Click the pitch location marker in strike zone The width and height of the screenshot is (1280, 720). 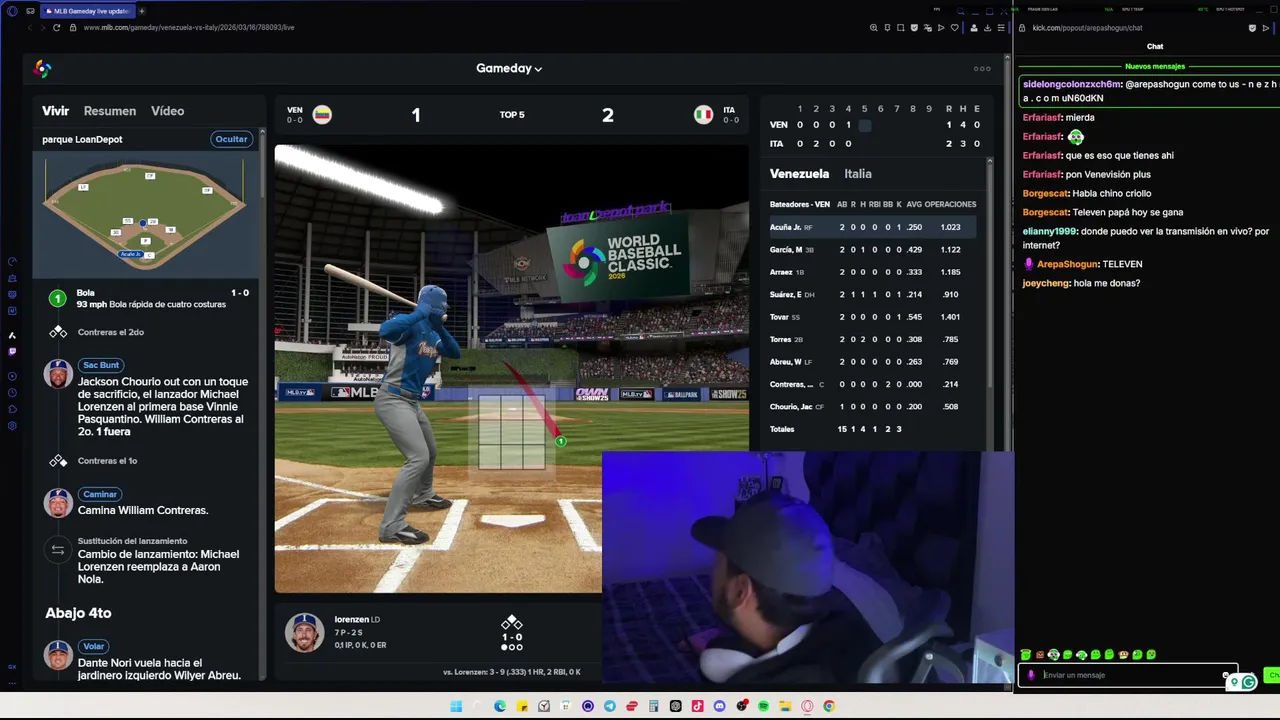click(561, 441)
